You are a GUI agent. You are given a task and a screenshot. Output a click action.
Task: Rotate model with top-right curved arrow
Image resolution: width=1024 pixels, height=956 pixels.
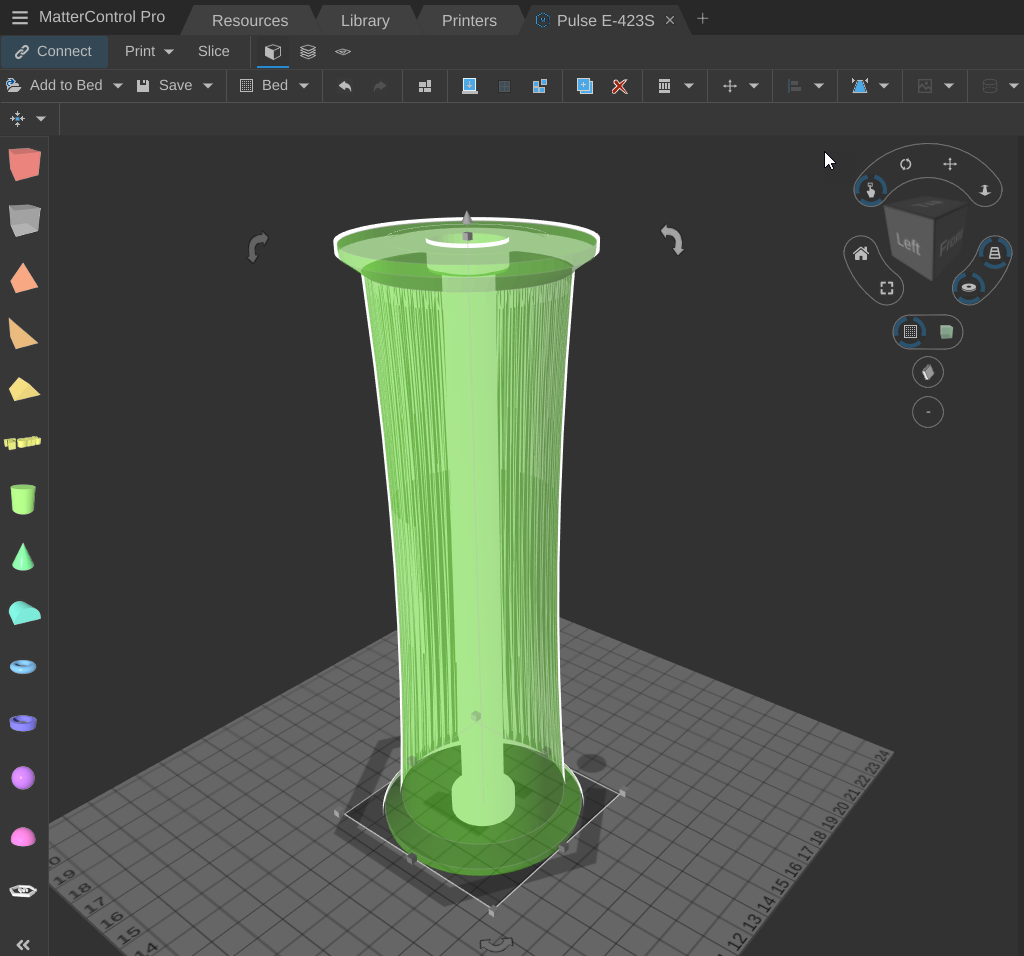click(x=672, y=240)
